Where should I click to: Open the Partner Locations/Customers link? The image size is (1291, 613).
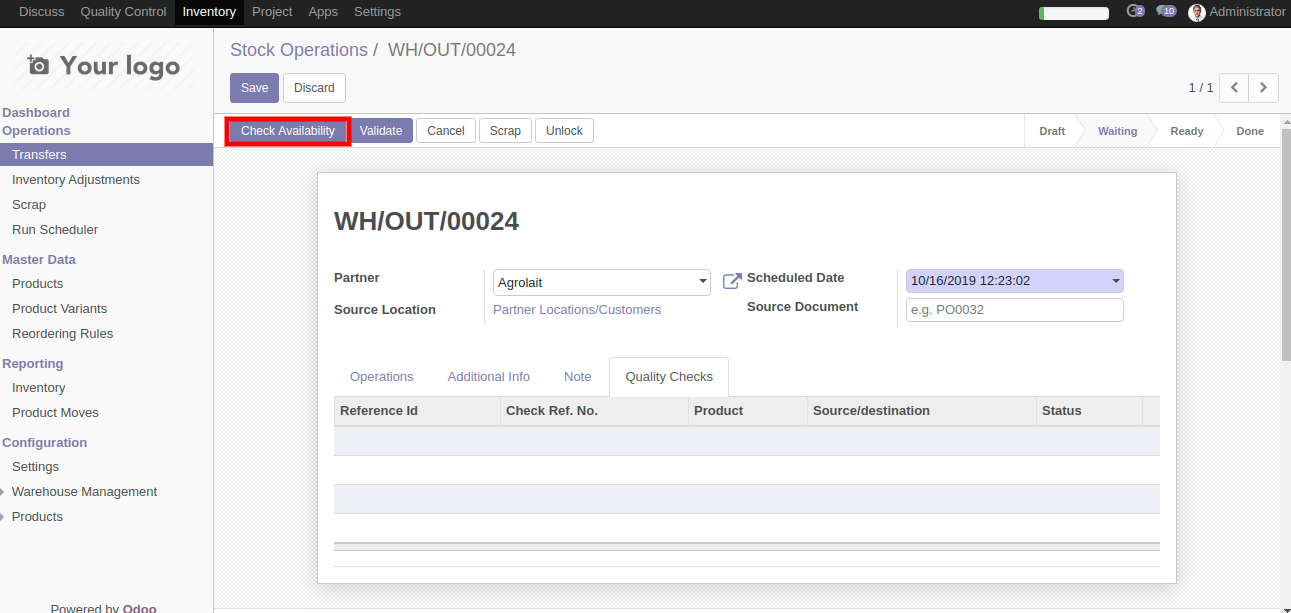click(x=577, y=310)
